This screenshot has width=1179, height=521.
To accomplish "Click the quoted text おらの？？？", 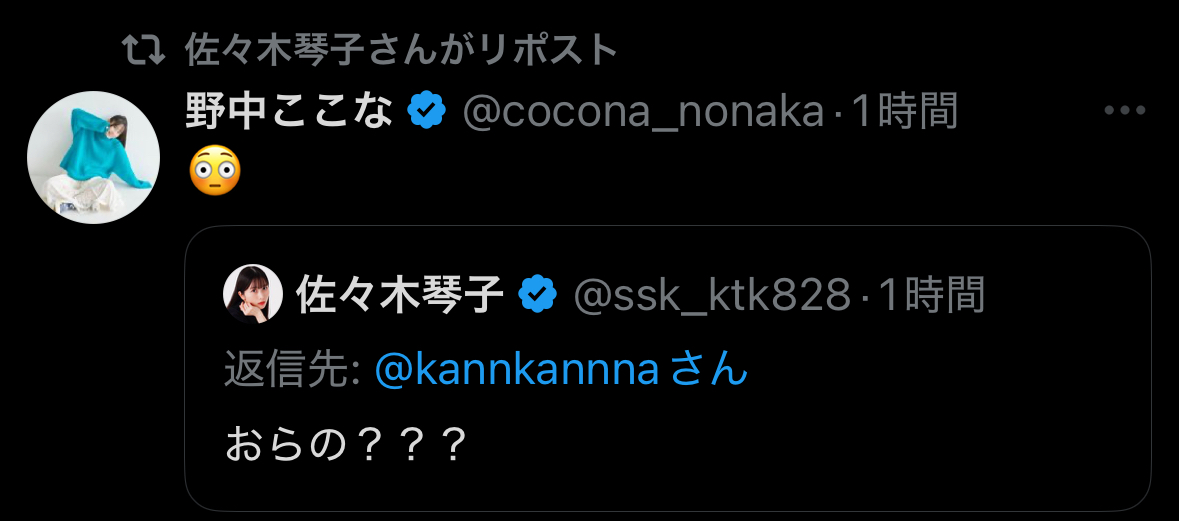I will click(x=346, y=445).
